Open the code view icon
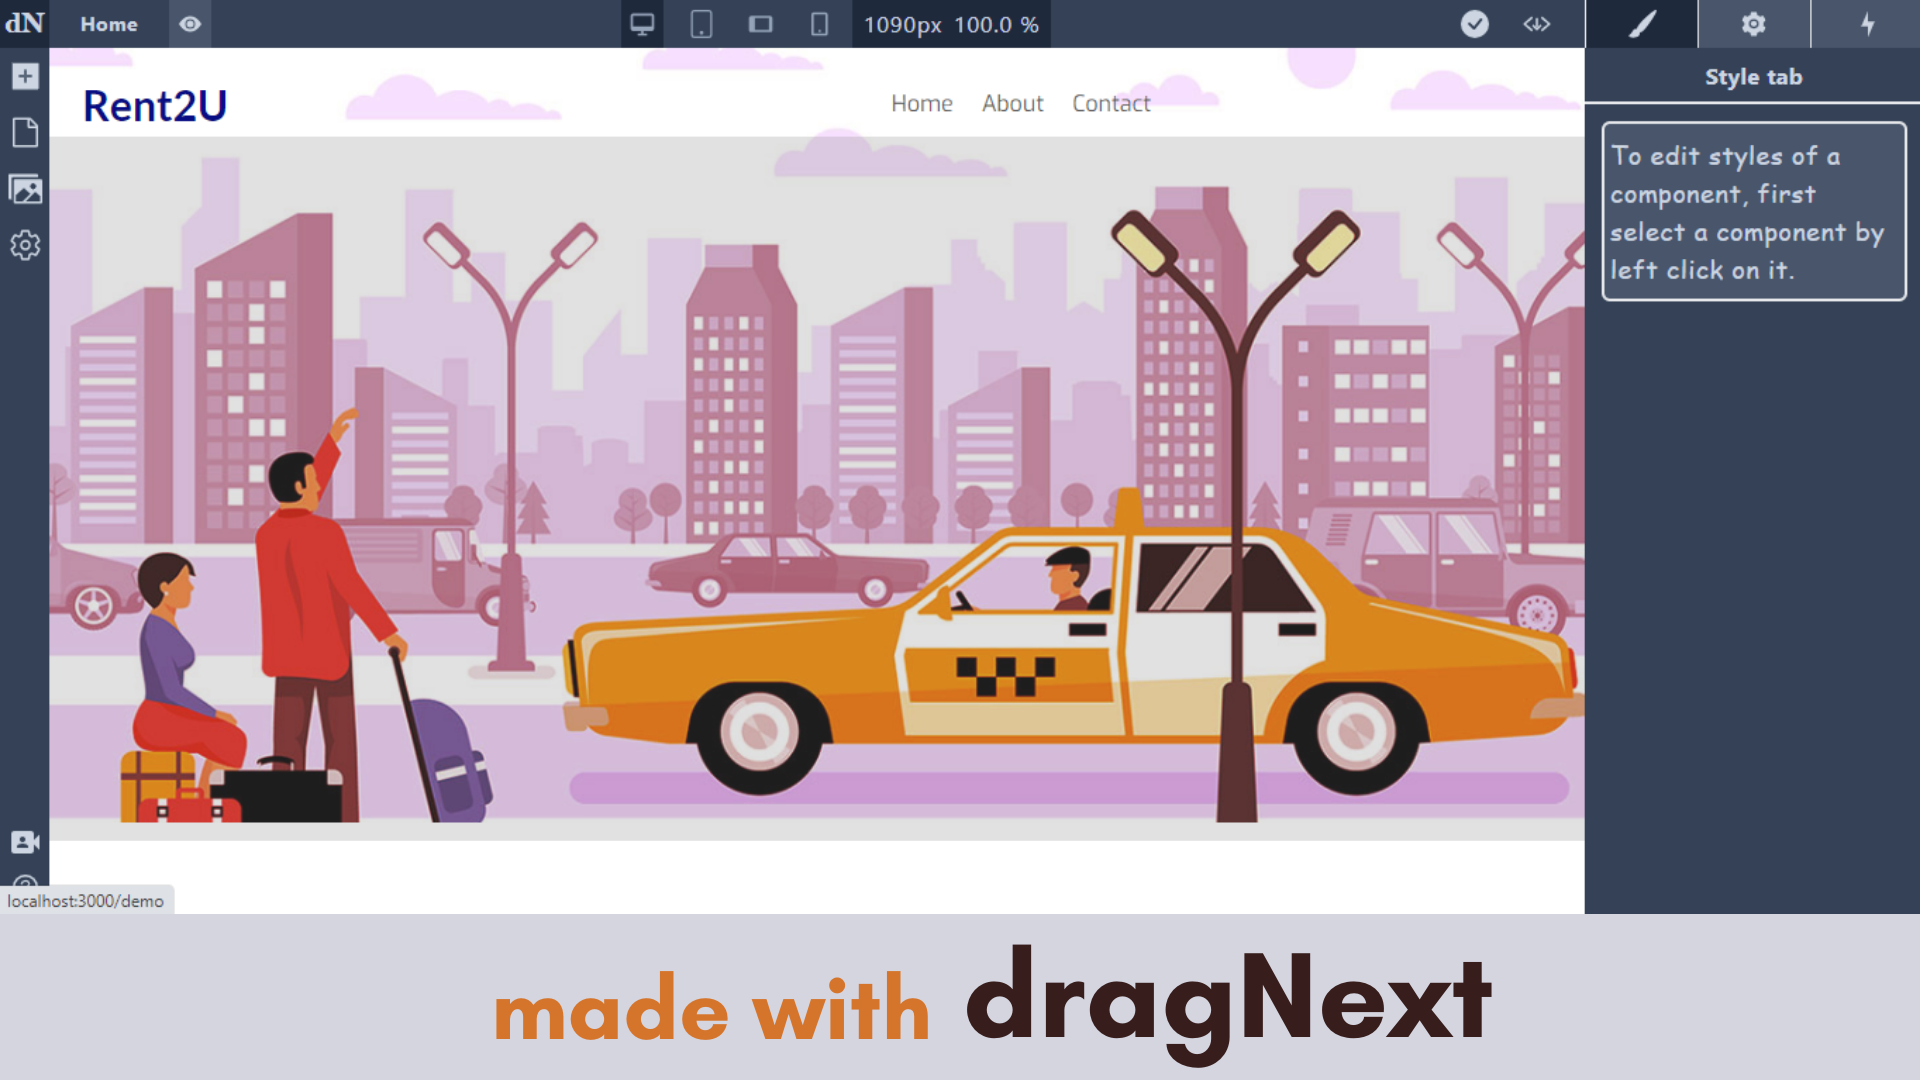This screenshot has height=1080, width=1920. pyautogui.click(x=1536, y=24)
